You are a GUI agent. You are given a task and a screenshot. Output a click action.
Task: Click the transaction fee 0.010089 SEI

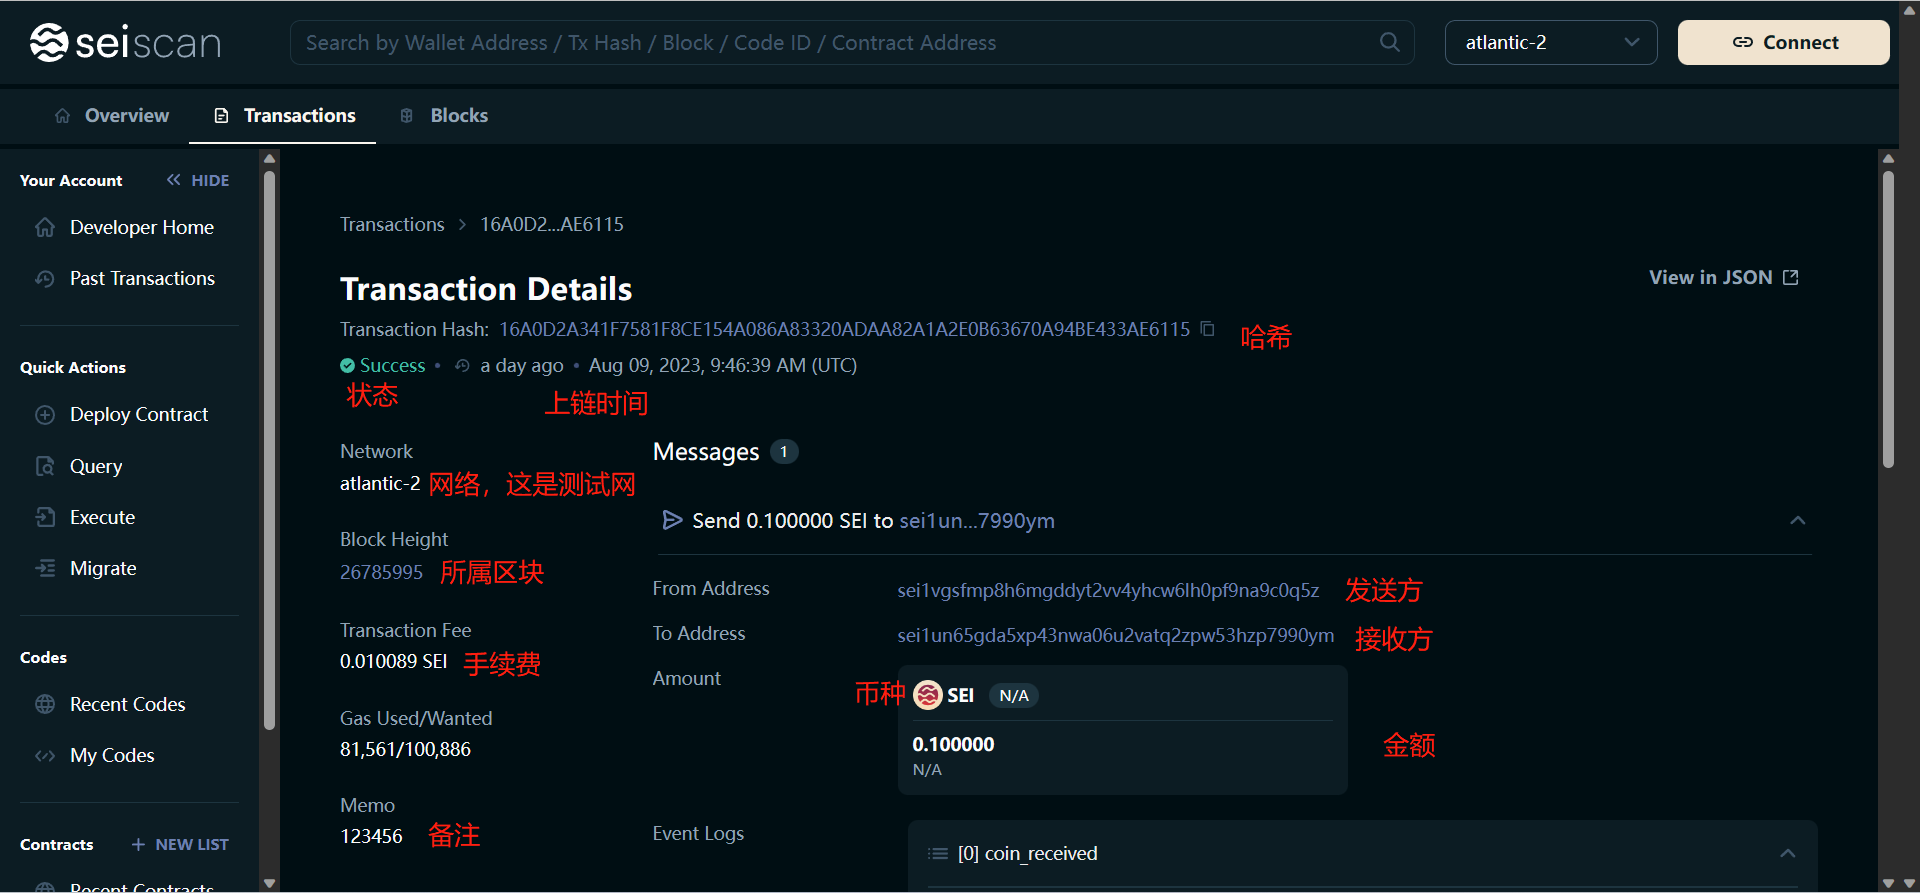(x=393, y=661)
